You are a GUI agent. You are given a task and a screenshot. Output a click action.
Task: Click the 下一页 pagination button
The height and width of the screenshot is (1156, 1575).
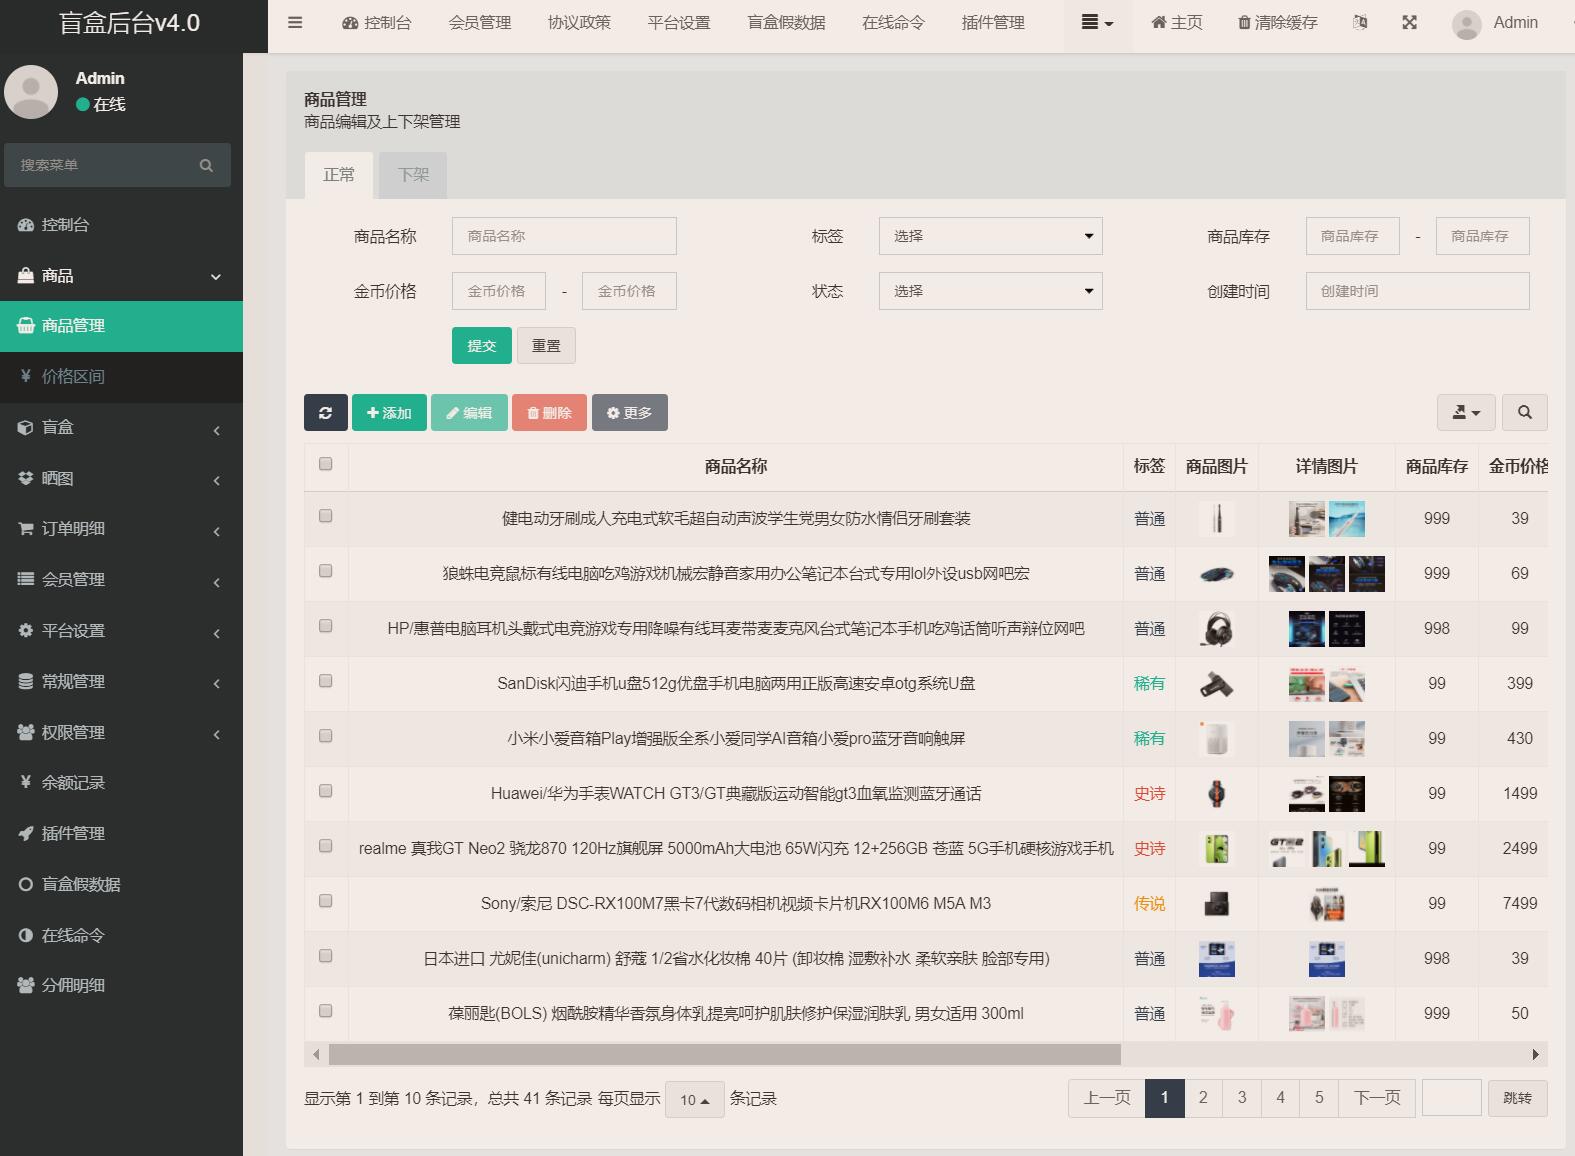click(x=1377, y=1097)
